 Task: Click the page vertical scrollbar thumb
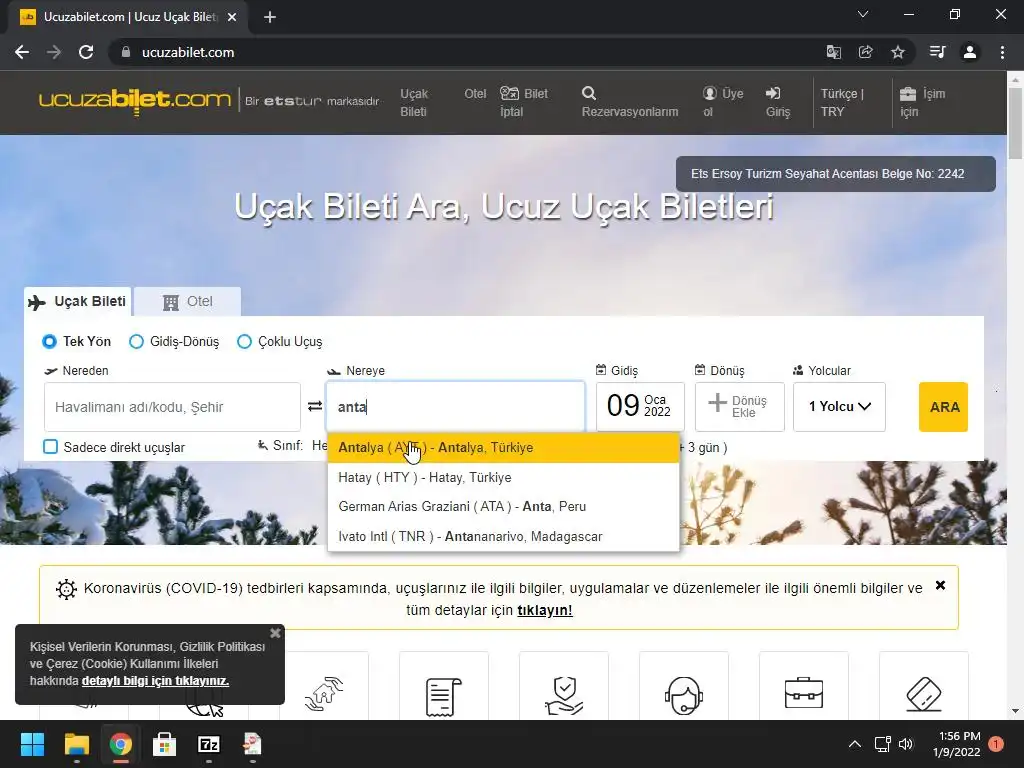(x=1015, y=125)
